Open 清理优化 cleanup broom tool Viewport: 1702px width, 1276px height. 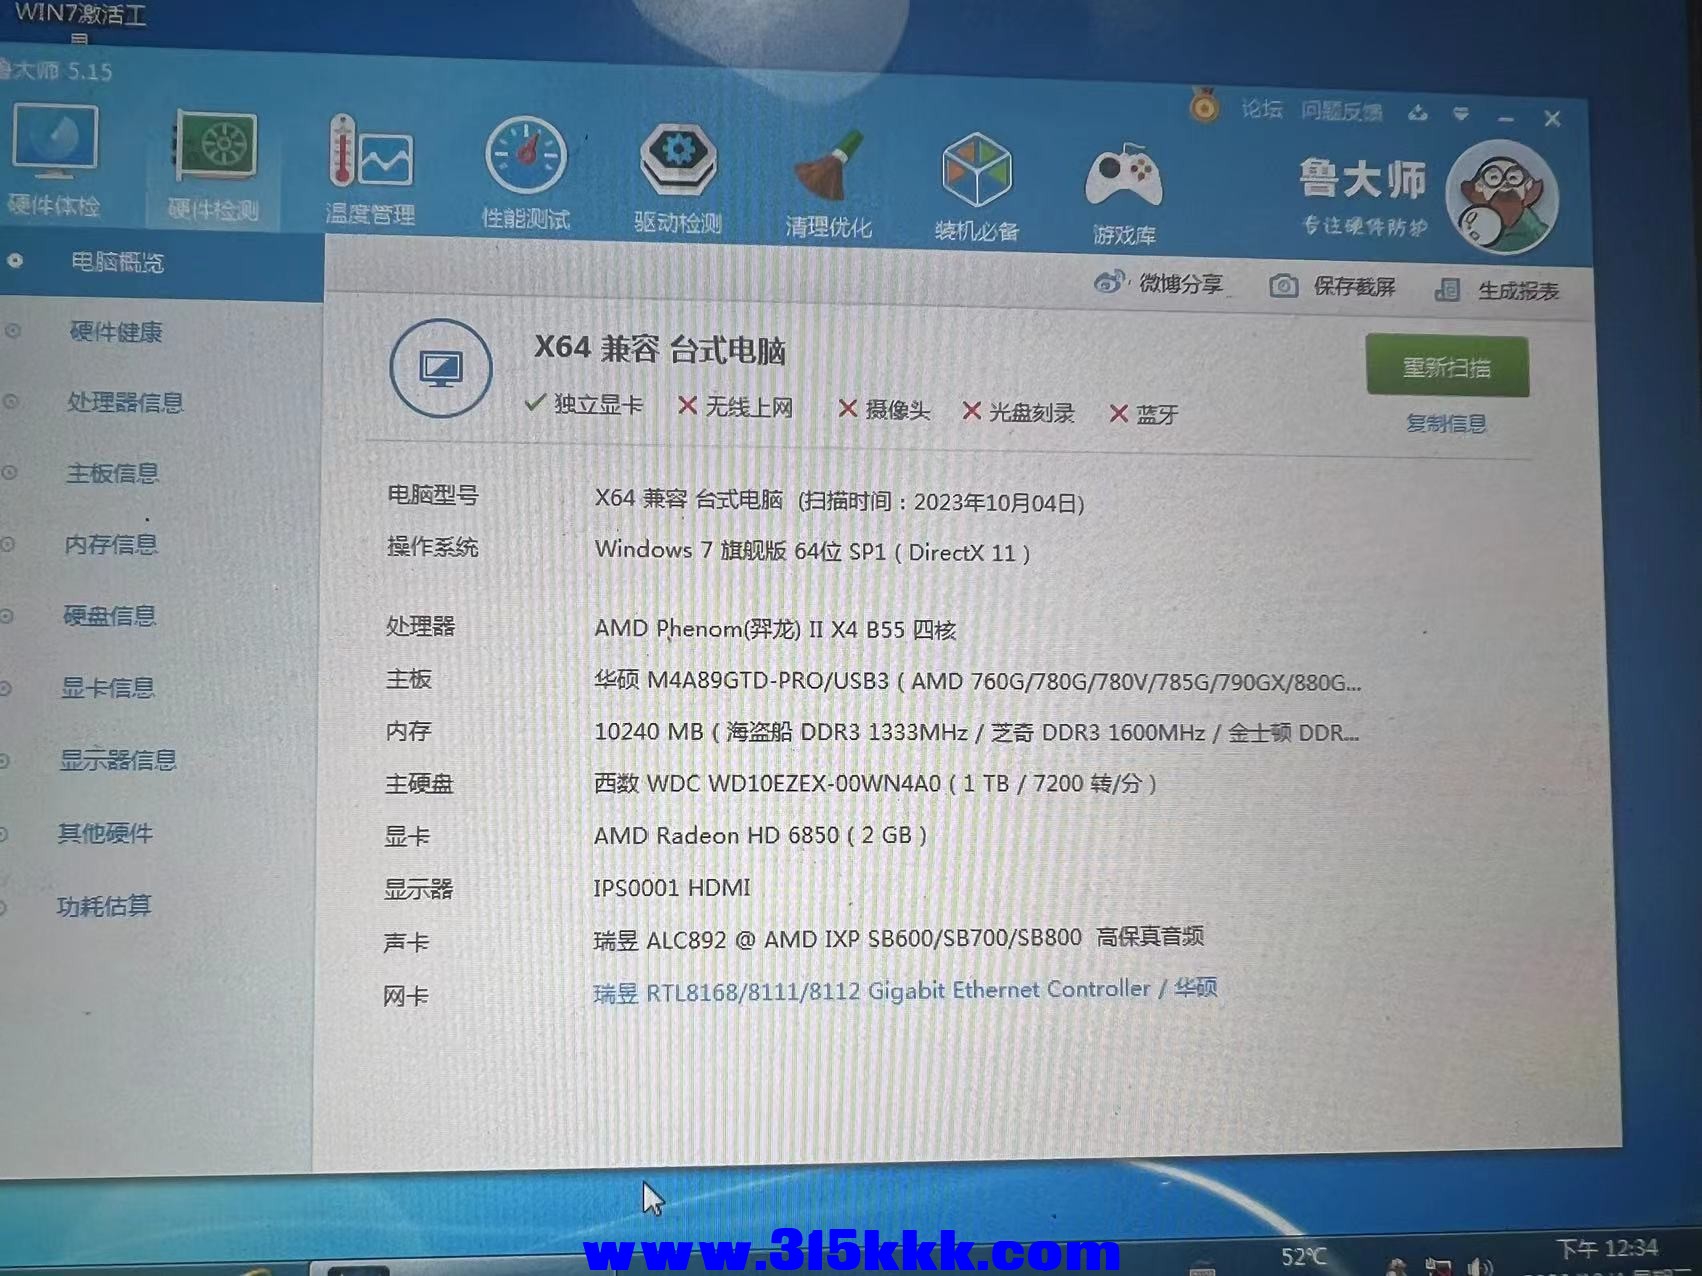point(828,184)
